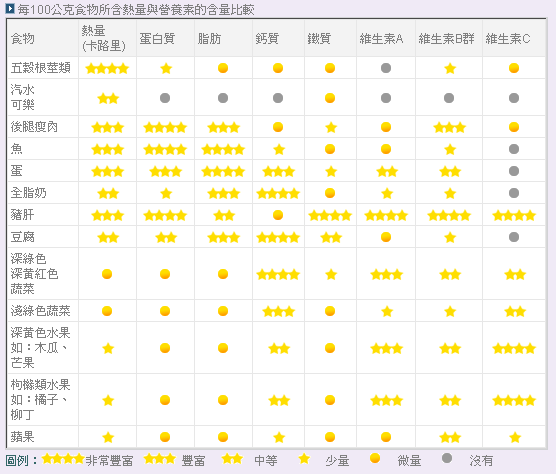Click the 淺綠色蔬菜 row label
The image size is (556, 474).
(x=40, y=311)
